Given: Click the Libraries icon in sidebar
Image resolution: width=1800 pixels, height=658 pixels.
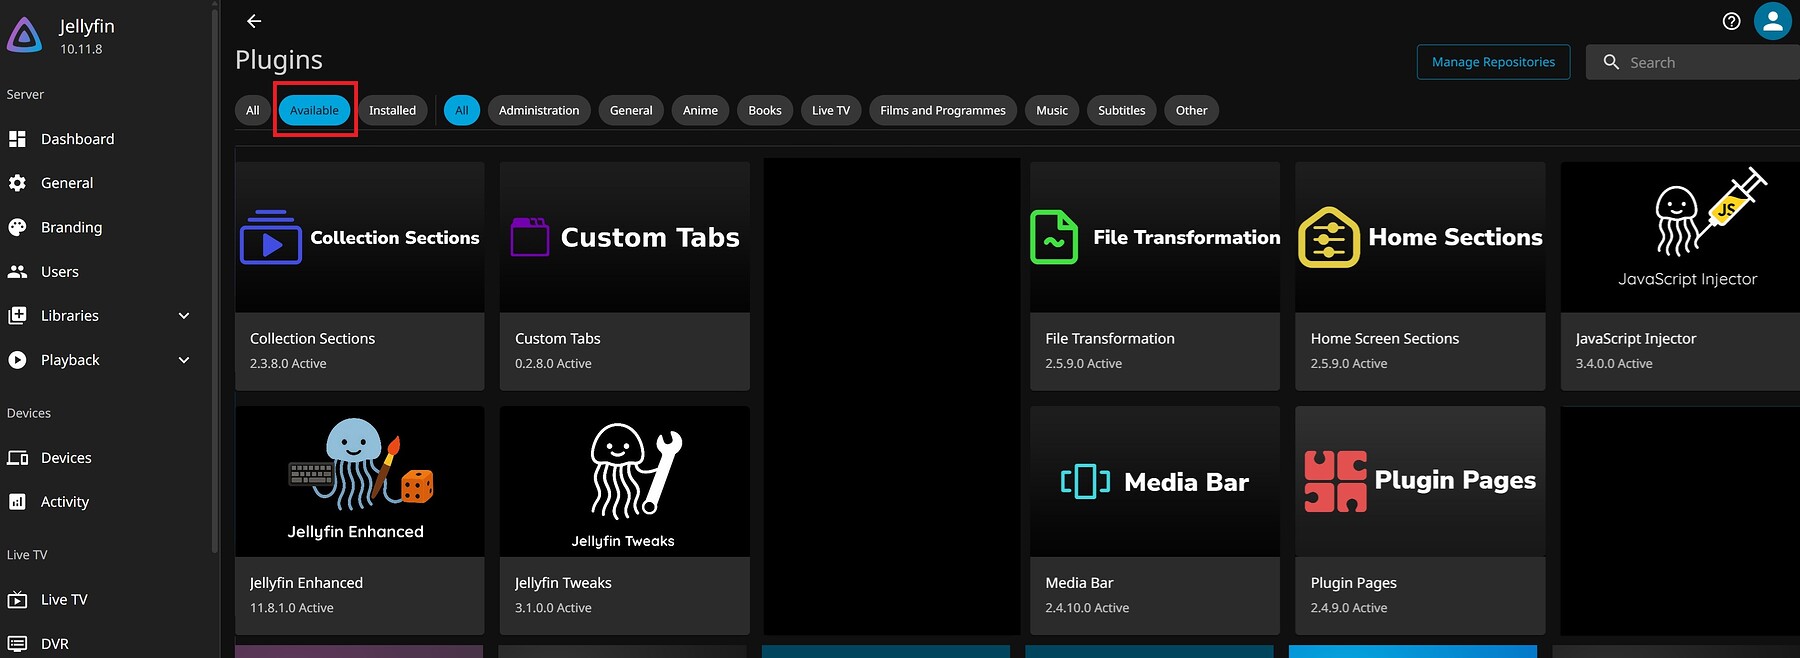Looking at the screenshot, I should (x=17, y=315).
